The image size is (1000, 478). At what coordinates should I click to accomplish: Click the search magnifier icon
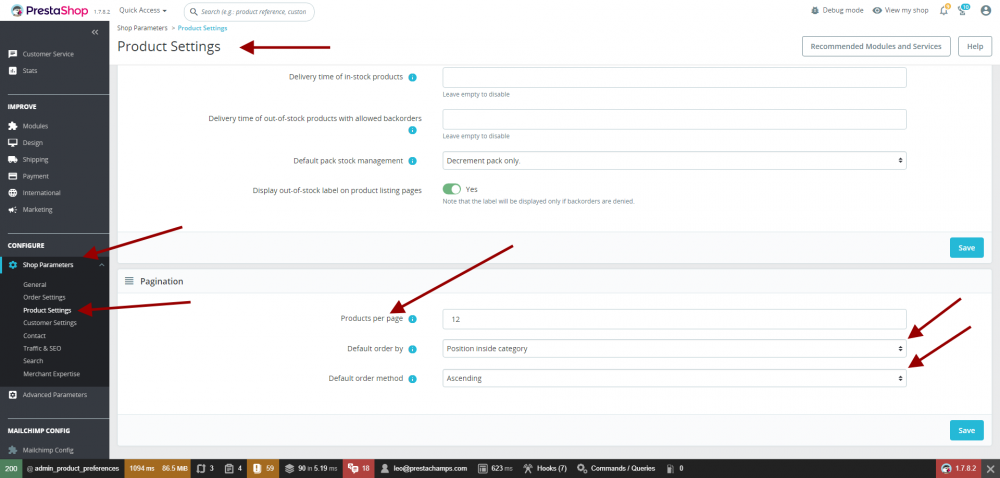point(193,11)
